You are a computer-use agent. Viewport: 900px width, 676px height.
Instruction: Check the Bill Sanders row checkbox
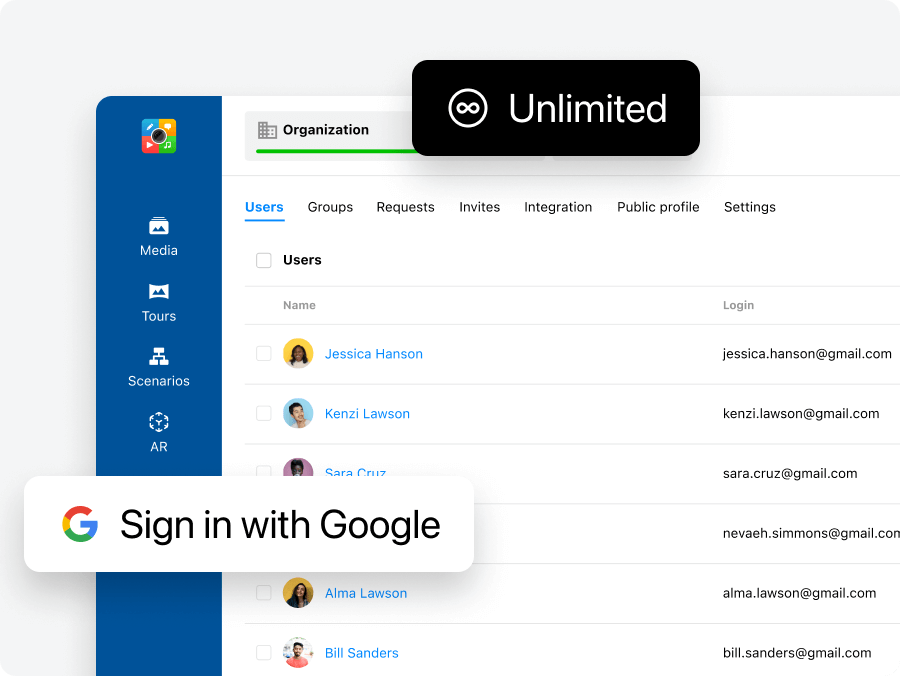pos(263,652)
